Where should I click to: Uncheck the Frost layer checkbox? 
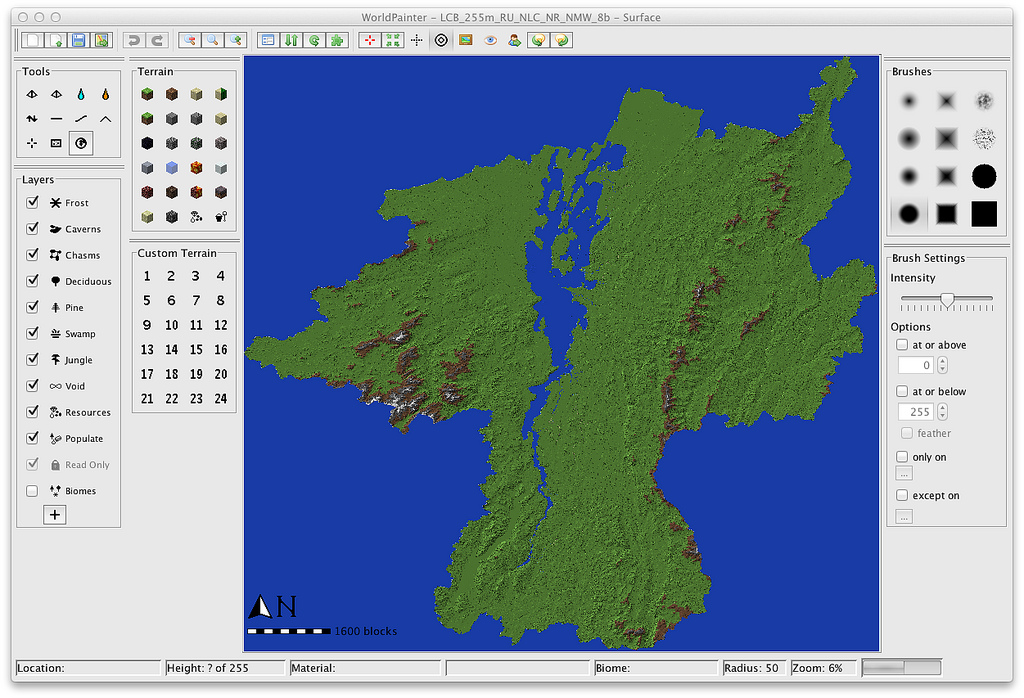[32, 203]
